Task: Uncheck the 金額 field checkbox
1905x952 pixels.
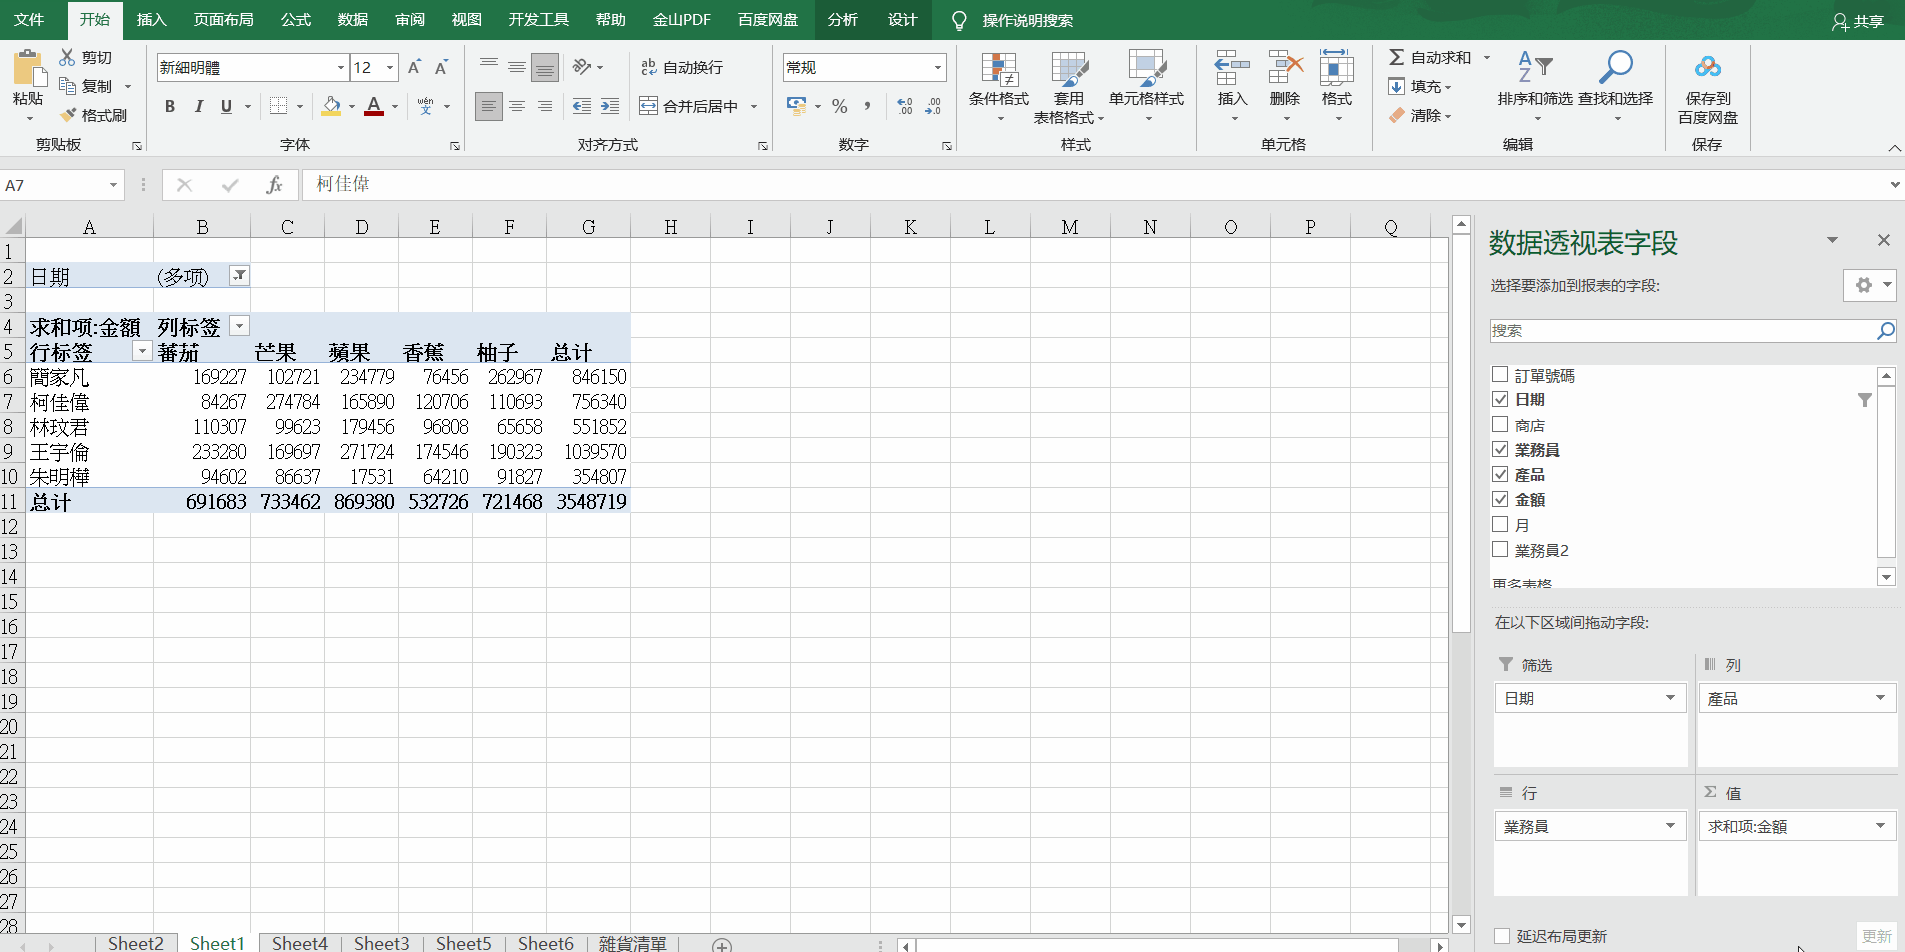Action: (1500, 499)
